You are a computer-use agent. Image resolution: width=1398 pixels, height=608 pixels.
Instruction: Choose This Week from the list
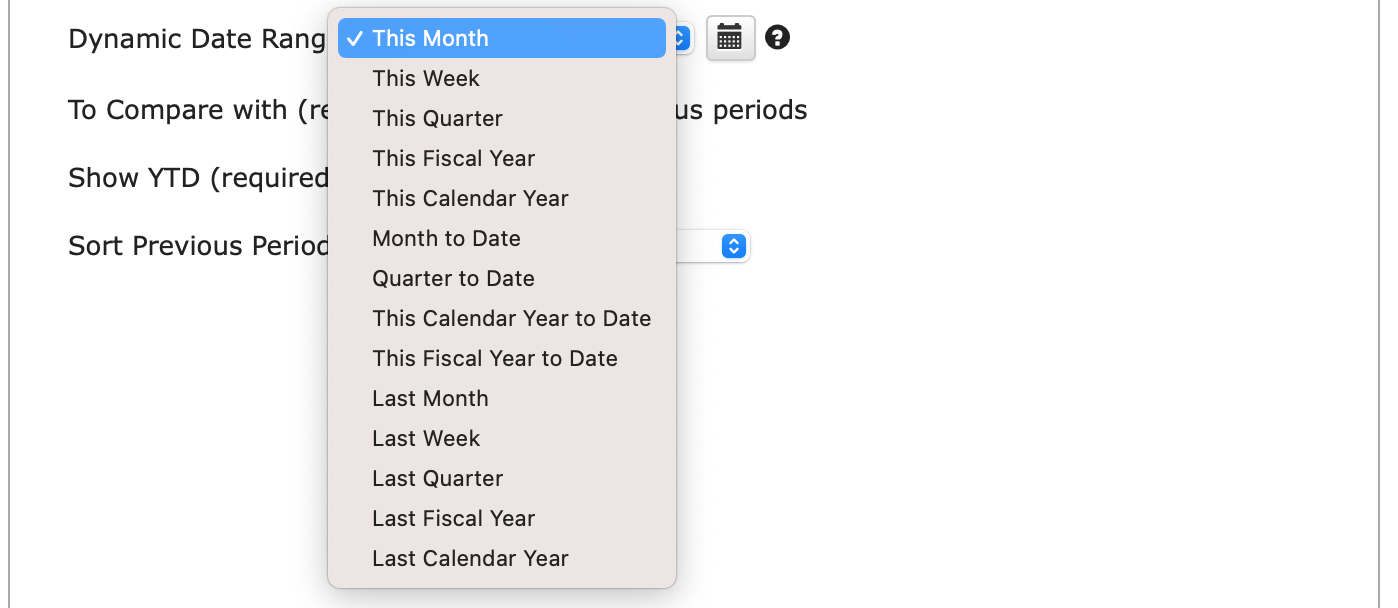[x=502, y=78]
